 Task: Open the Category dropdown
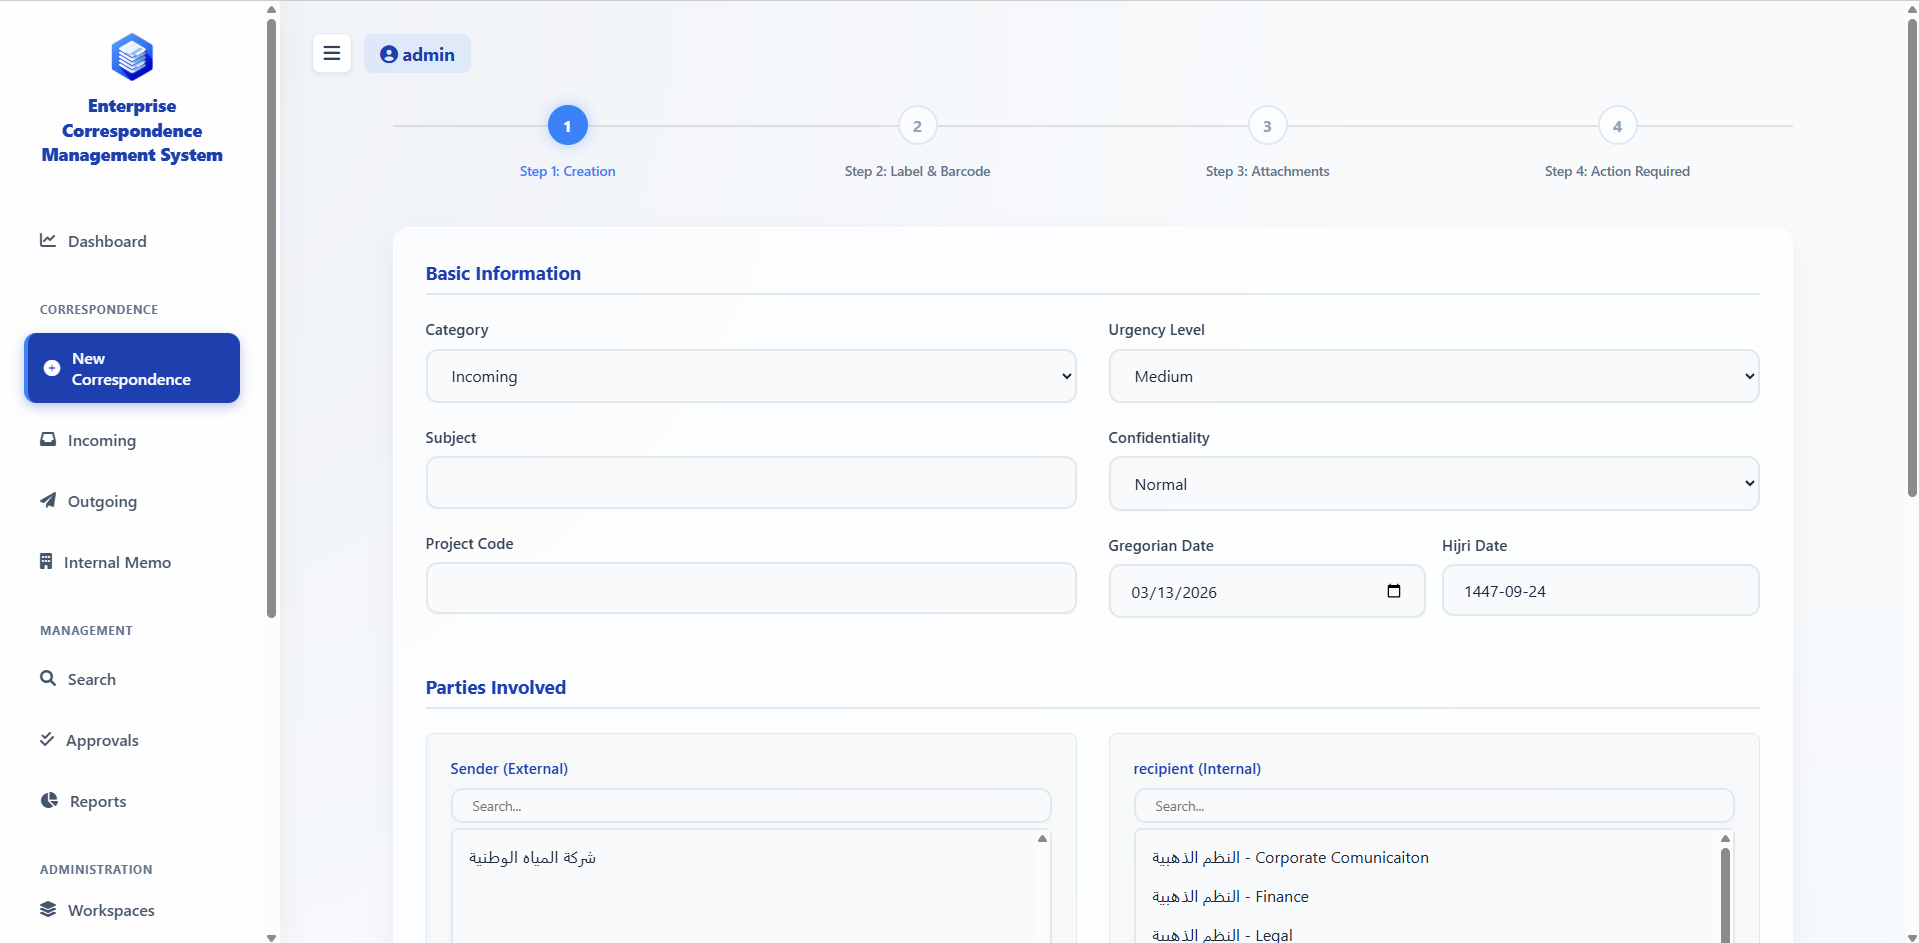[750, 376]
